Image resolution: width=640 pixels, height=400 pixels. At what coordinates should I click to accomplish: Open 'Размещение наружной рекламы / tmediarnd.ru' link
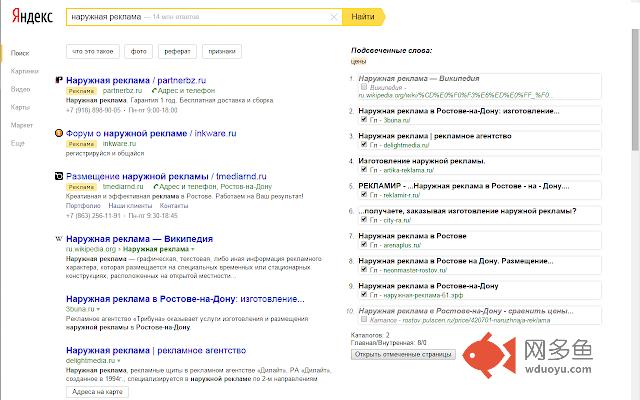click(166, 176)
